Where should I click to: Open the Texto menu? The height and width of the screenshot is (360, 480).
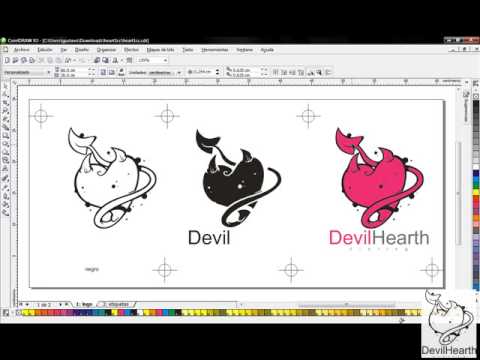[x=188, y=50]
